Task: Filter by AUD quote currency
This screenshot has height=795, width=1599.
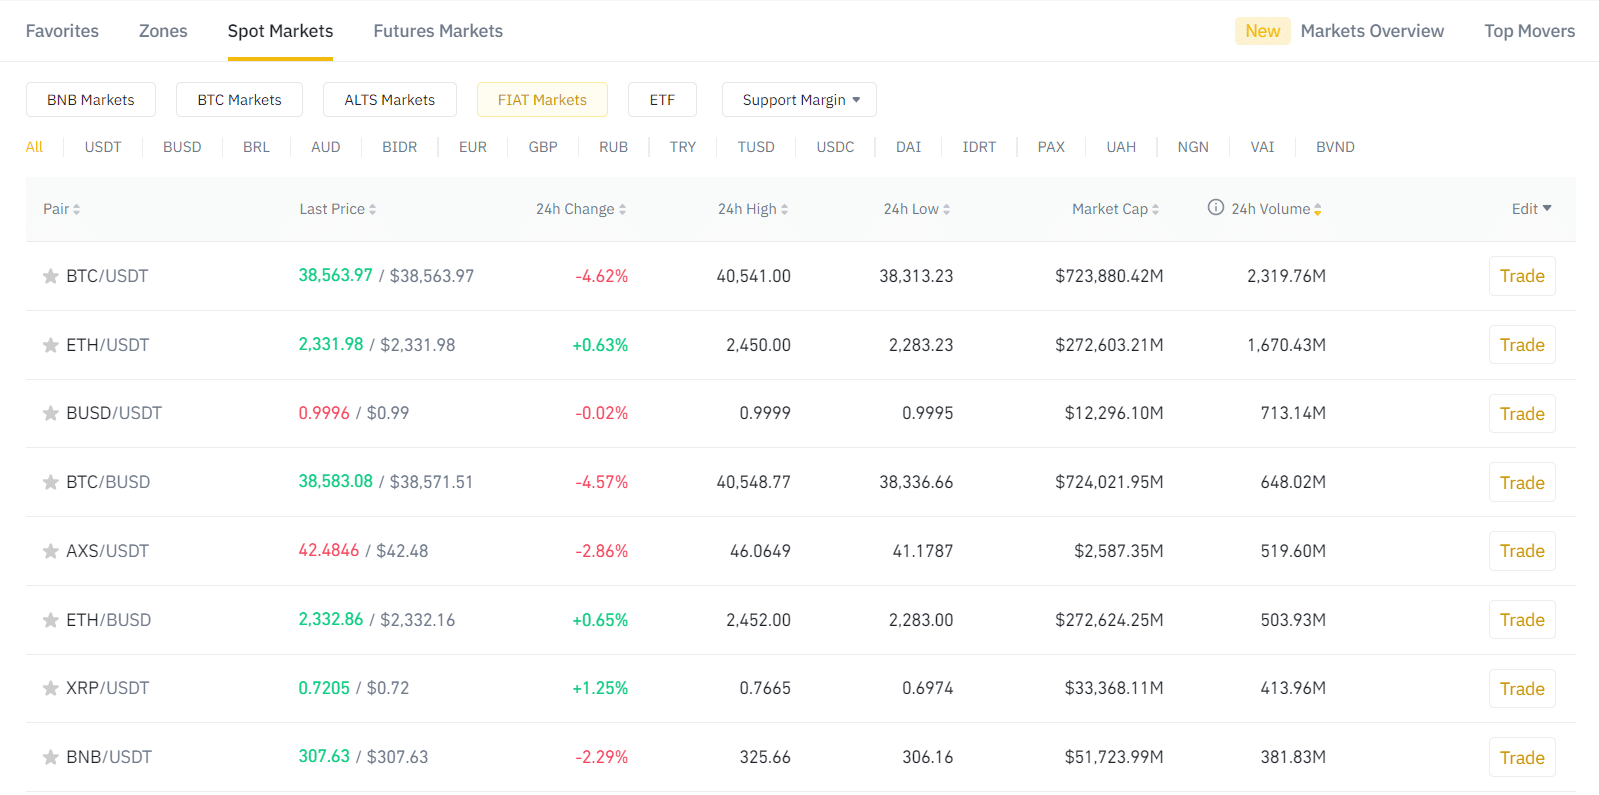Action: [326, 147]
